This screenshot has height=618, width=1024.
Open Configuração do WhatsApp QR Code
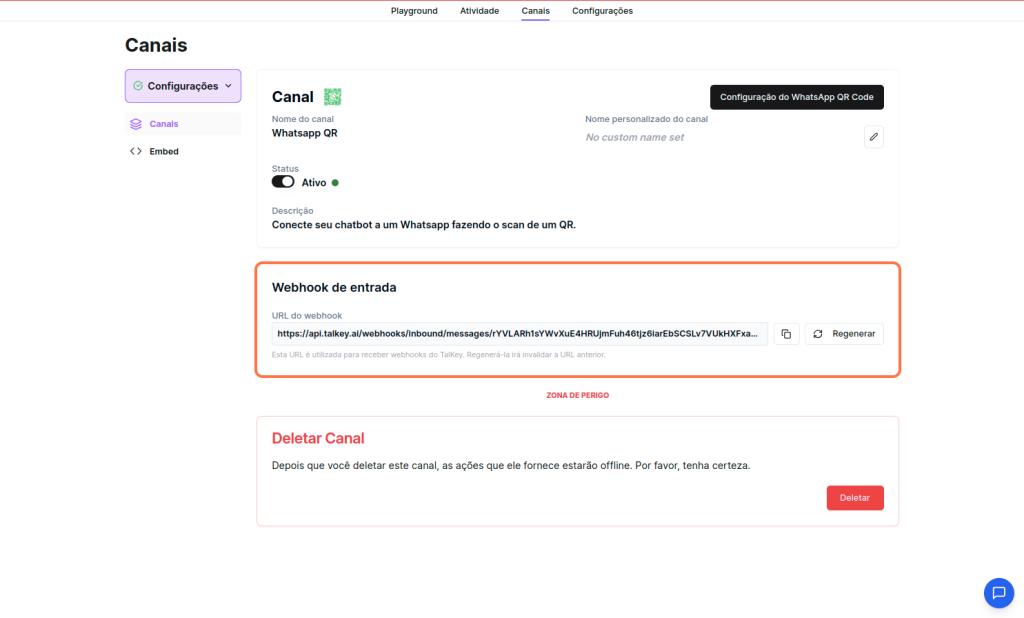(796, 97)
